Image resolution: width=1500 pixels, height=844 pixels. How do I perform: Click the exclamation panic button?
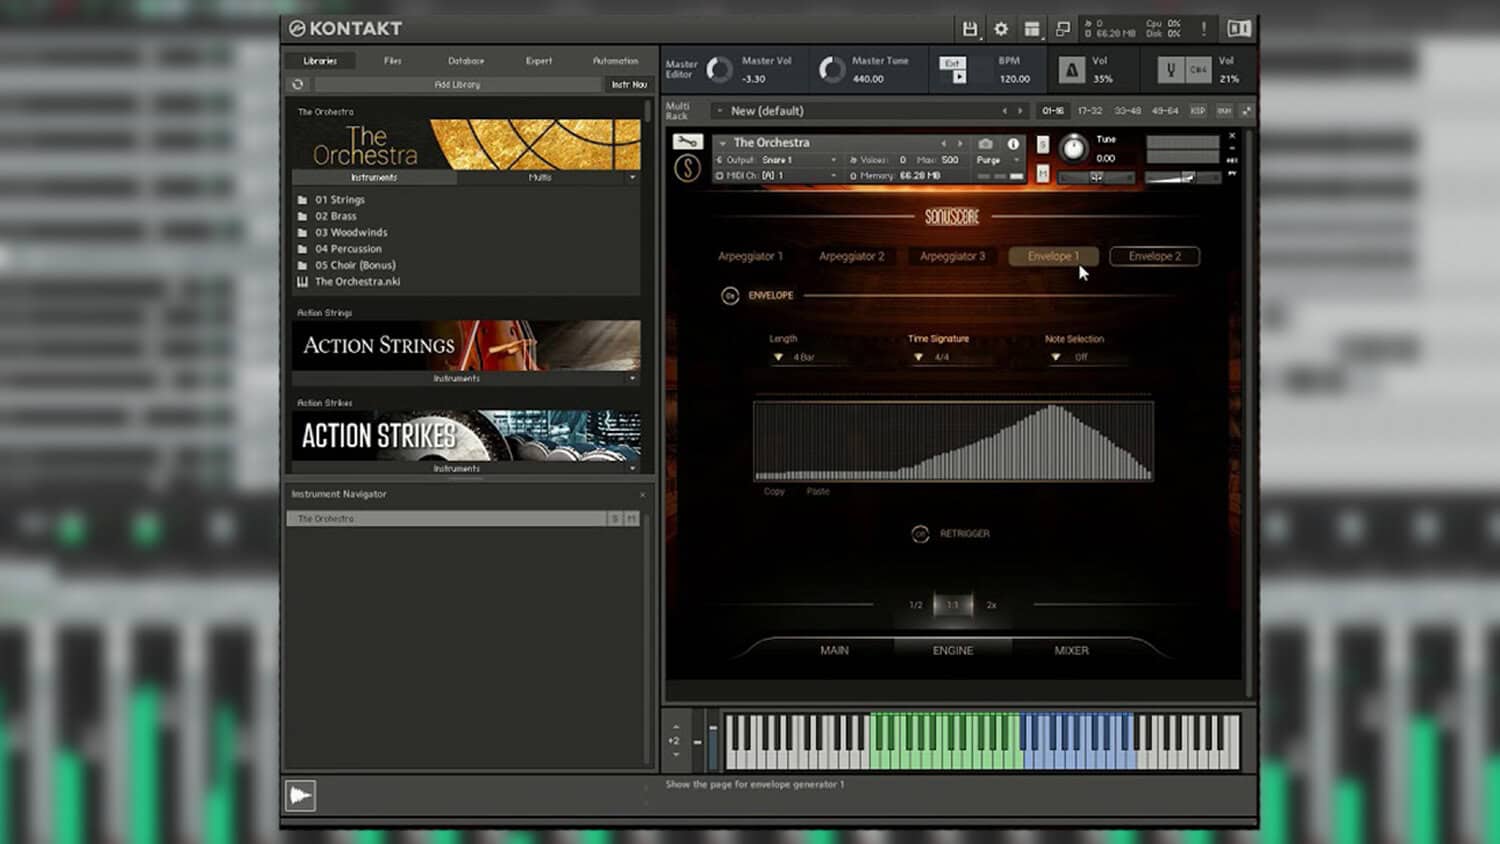coord(1204,29)
